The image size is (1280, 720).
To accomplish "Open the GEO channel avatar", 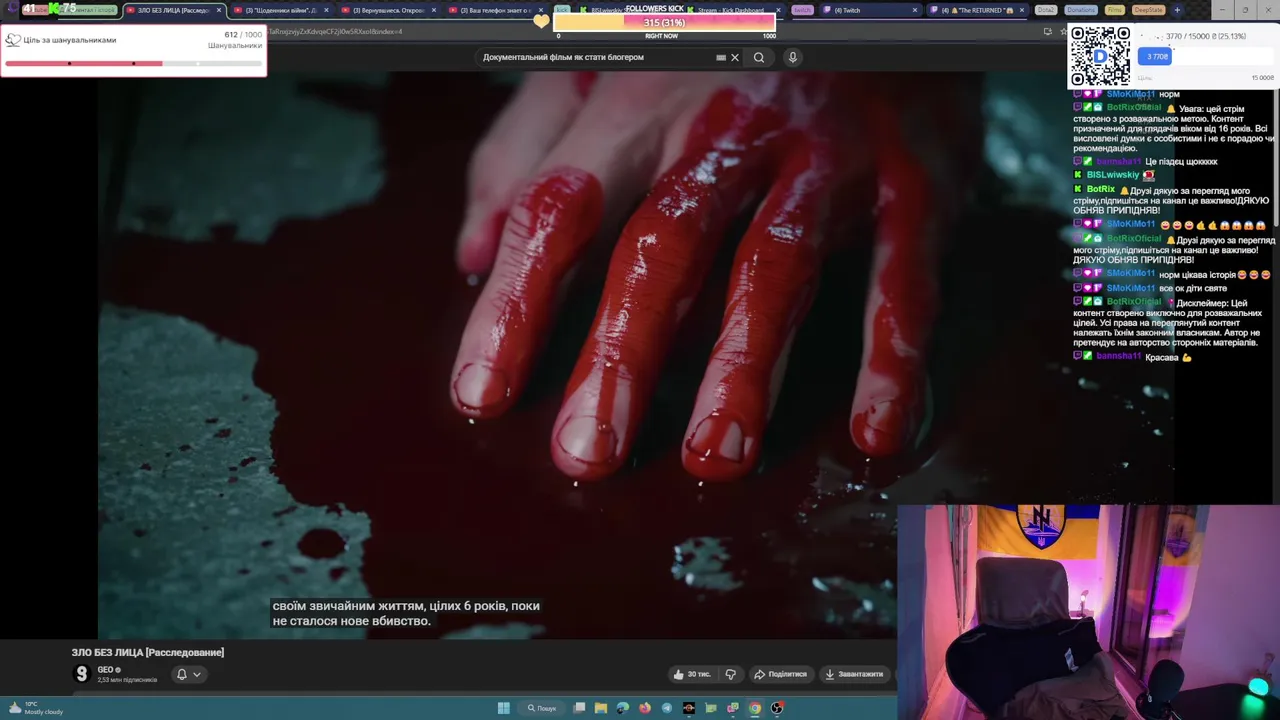I will 81,674.
